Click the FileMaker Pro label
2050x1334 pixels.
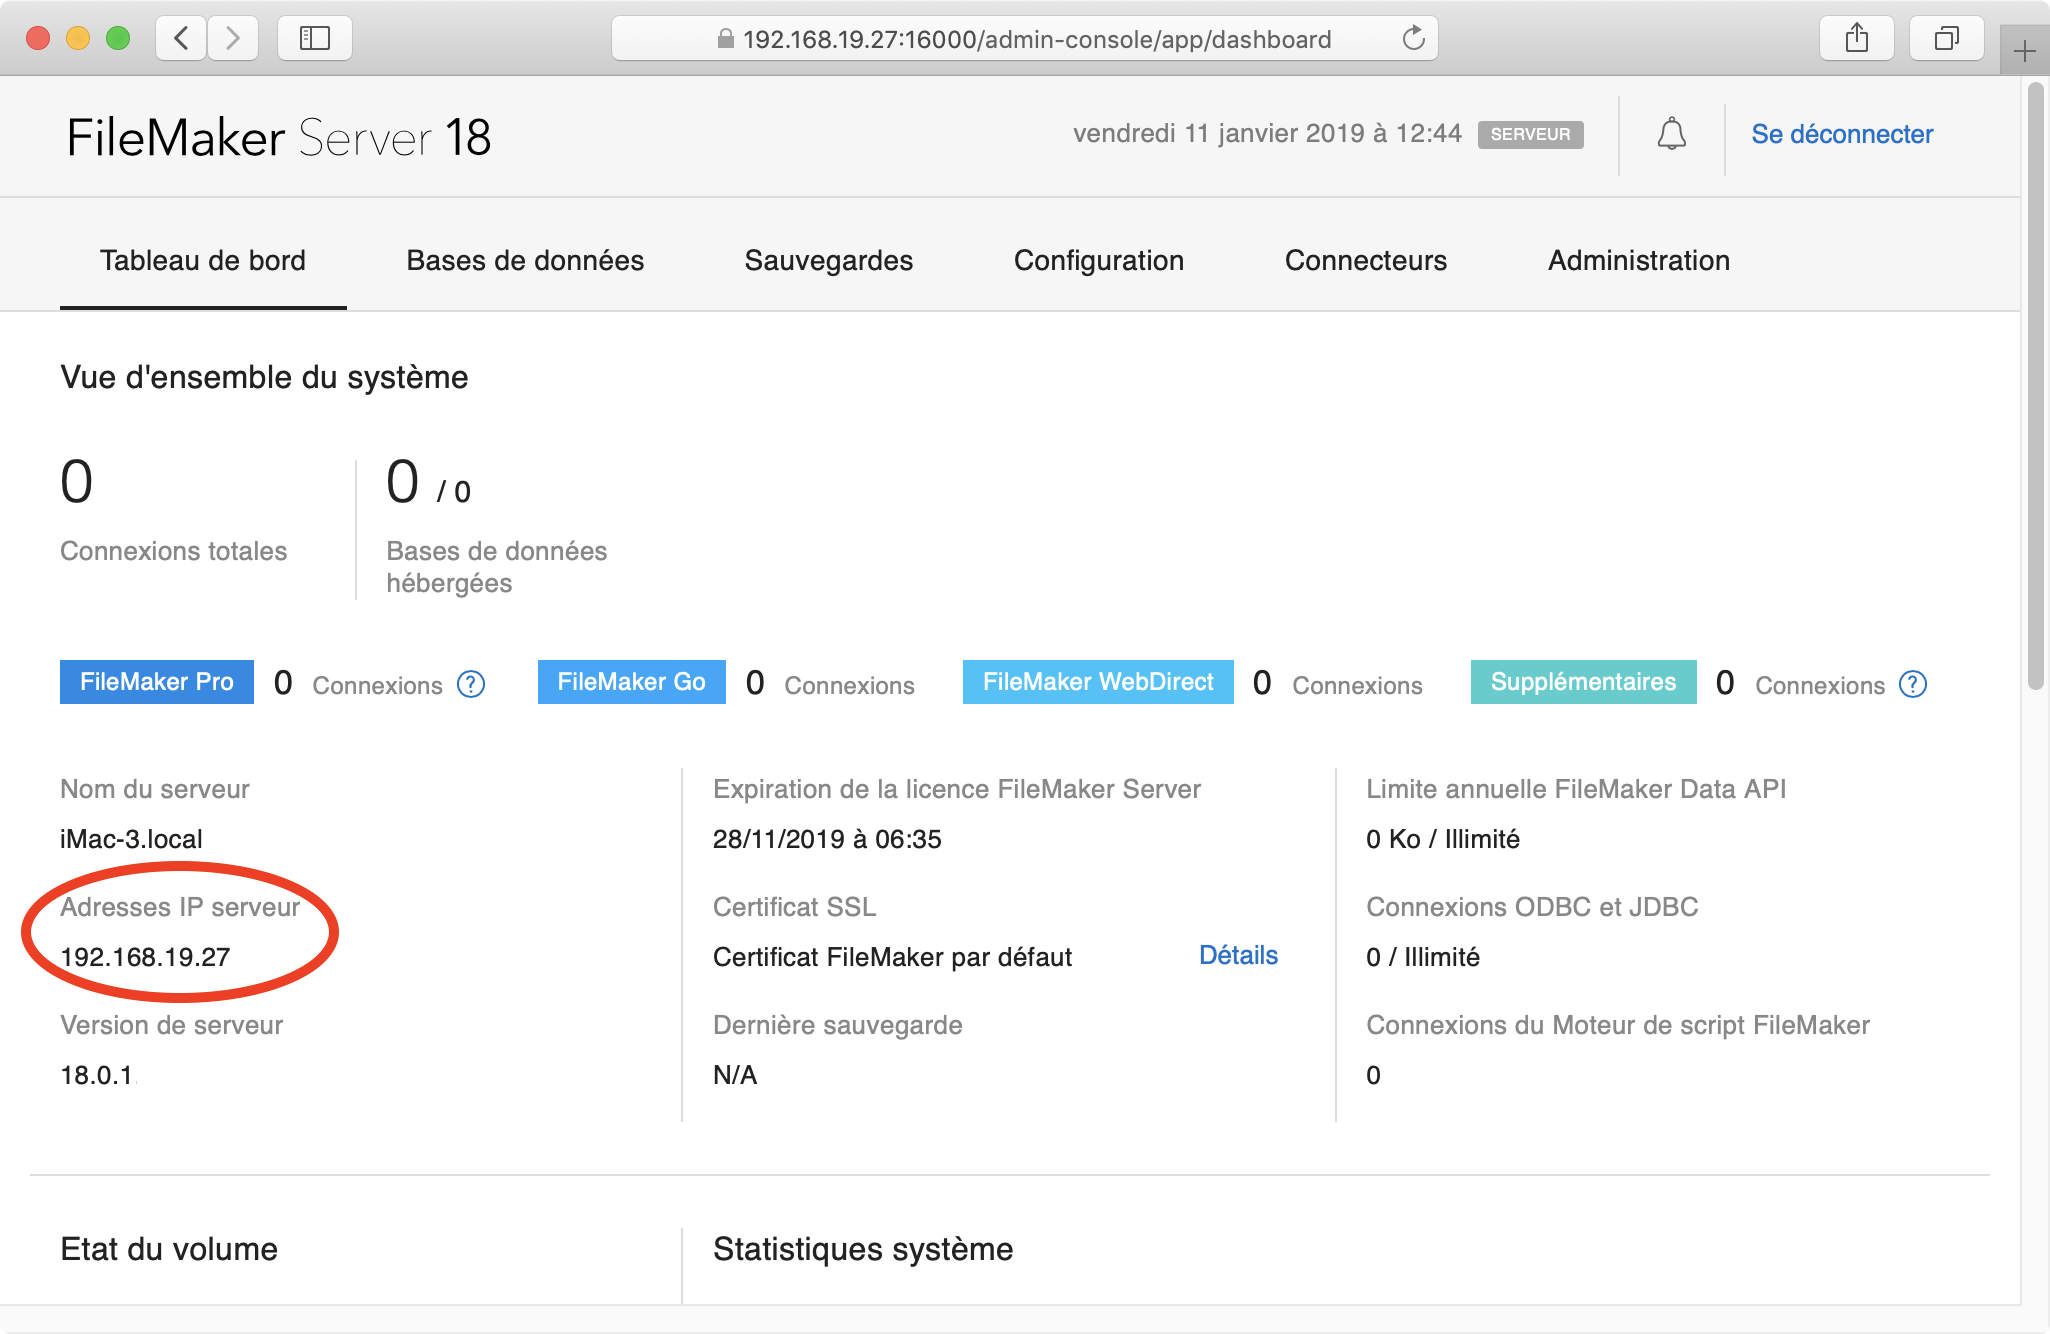157,682
